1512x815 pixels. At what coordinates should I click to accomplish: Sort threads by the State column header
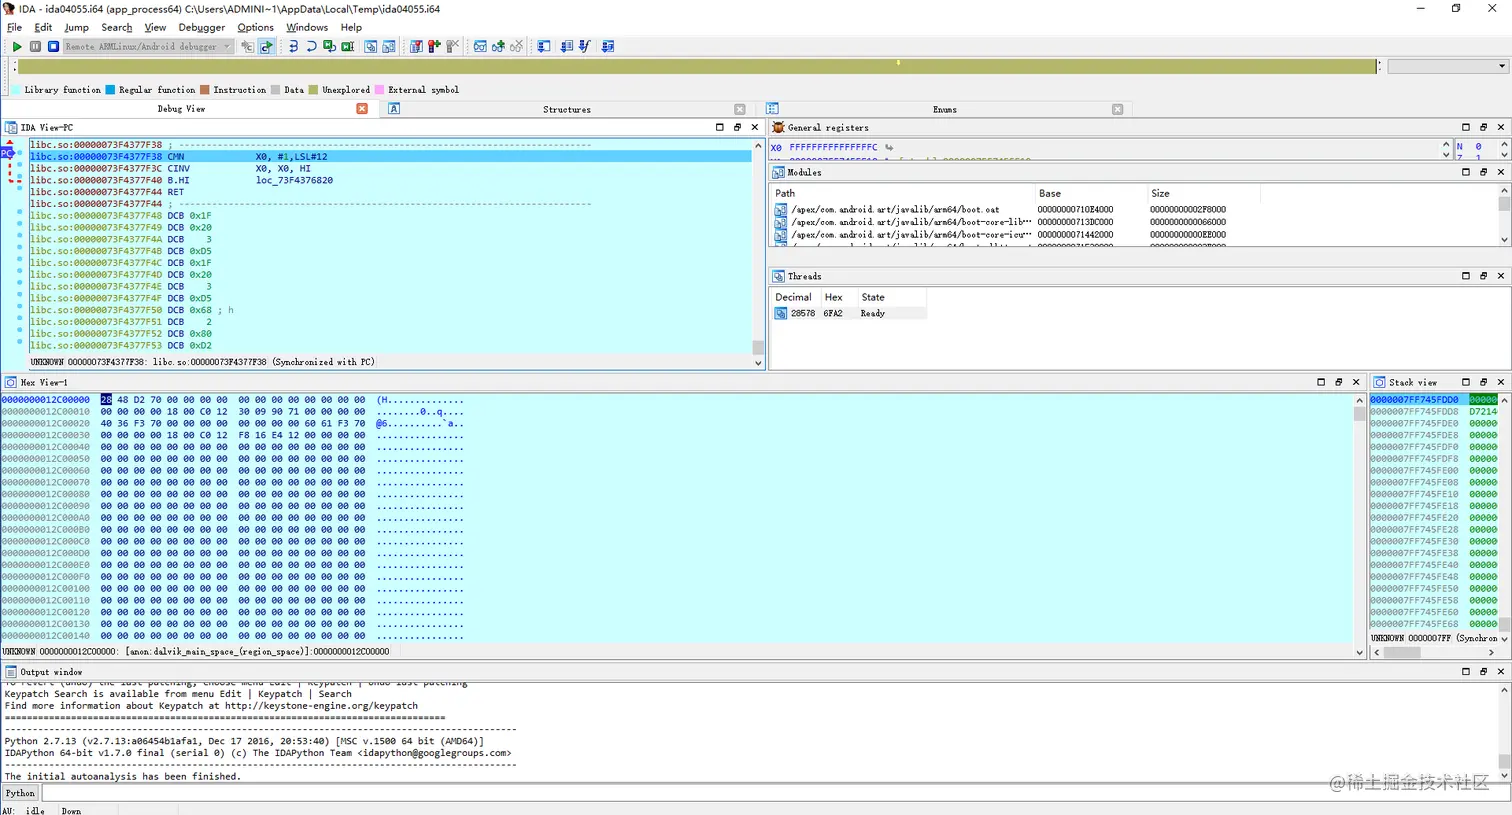pos(891,297)
